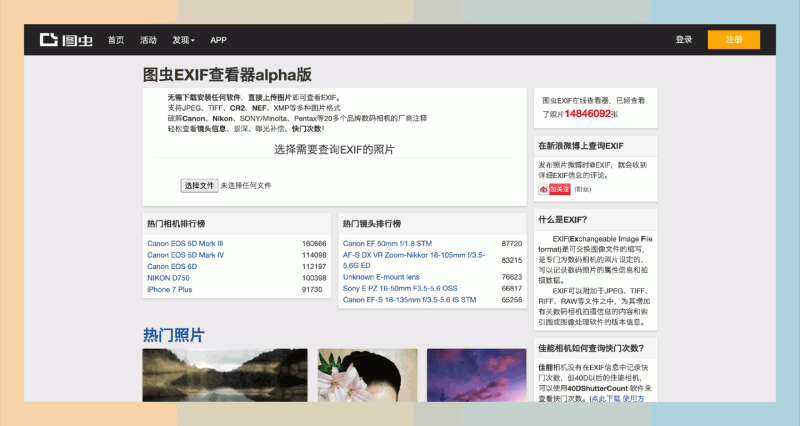Viewport: 800px width, 426px height.
Task: Click the 选择文件 upload button
Action: [199, 186]
